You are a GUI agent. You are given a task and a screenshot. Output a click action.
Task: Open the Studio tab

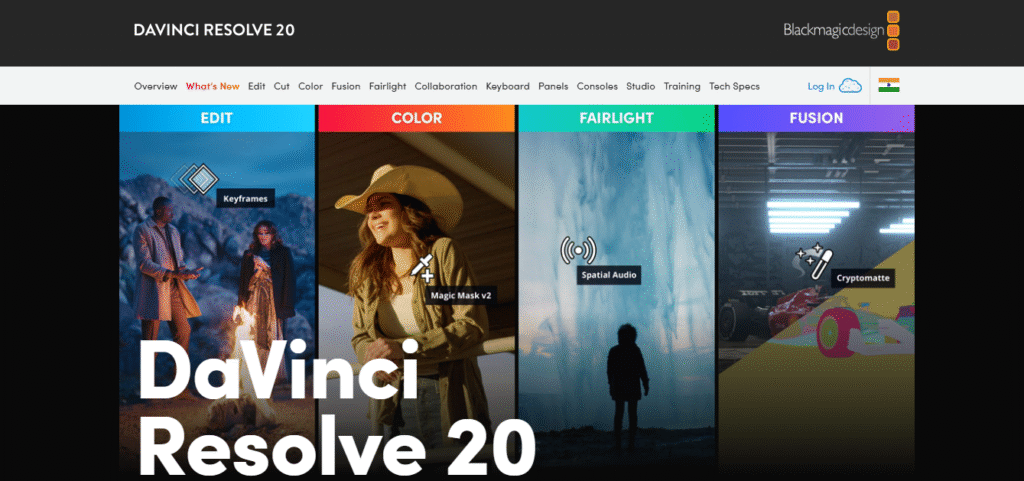click(x=640, y=86)
